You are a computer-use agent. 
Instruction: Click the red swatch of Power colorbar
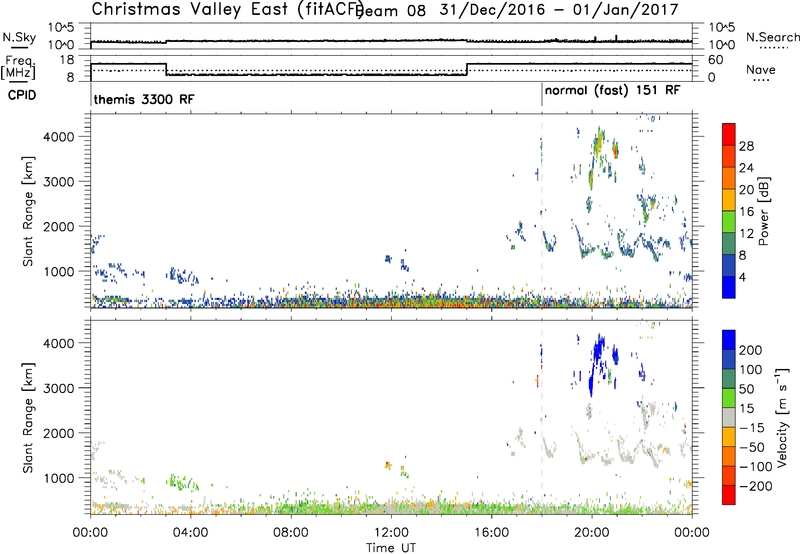click(729, 134)
